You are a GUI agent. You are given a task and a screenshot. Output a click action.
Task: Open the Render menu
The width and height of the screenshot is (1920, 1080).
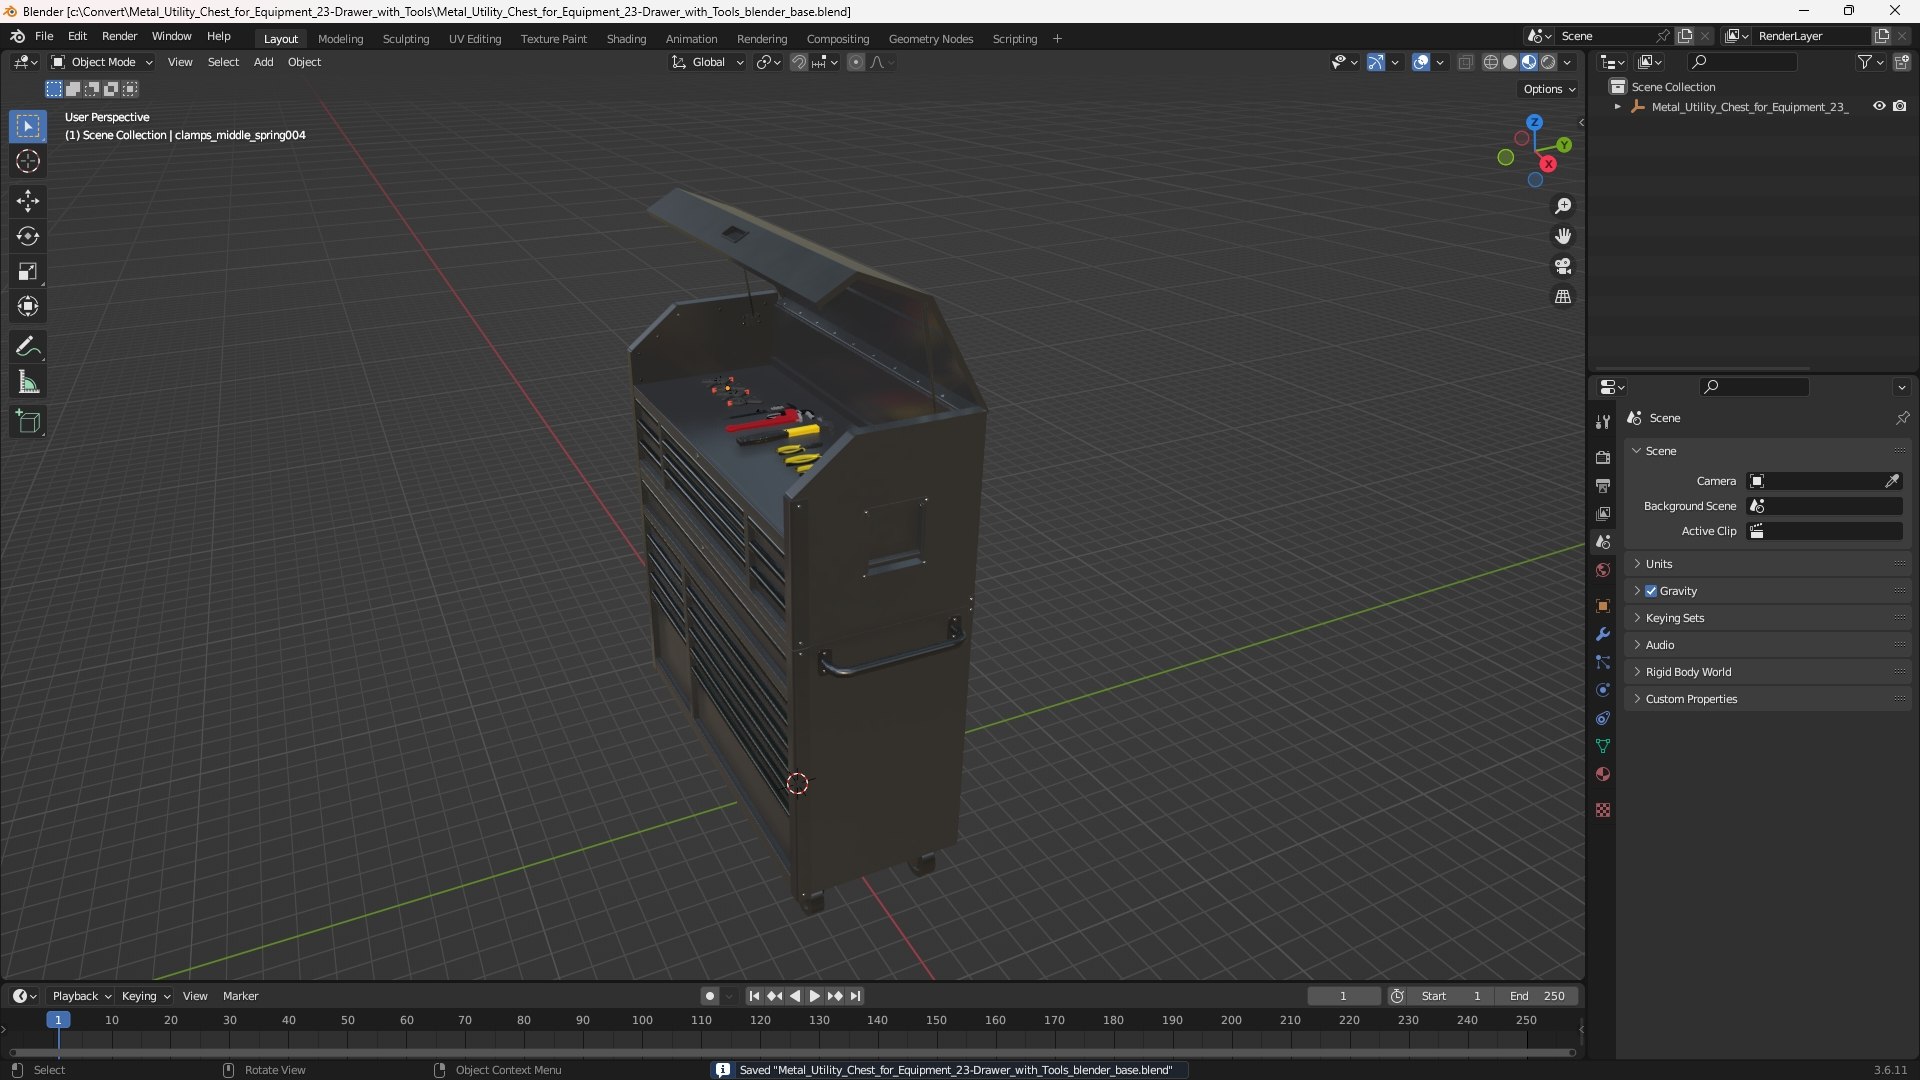point(119,36)
